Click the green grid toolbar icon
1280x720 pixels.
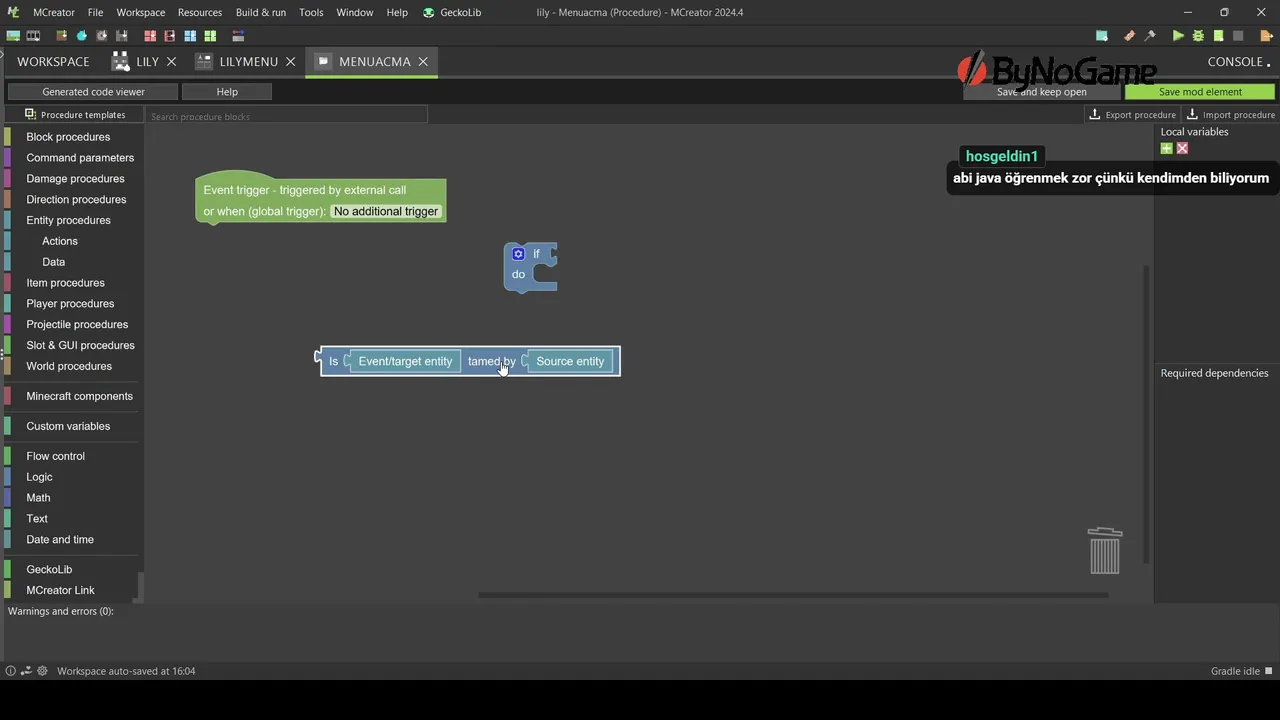[210, 36]
